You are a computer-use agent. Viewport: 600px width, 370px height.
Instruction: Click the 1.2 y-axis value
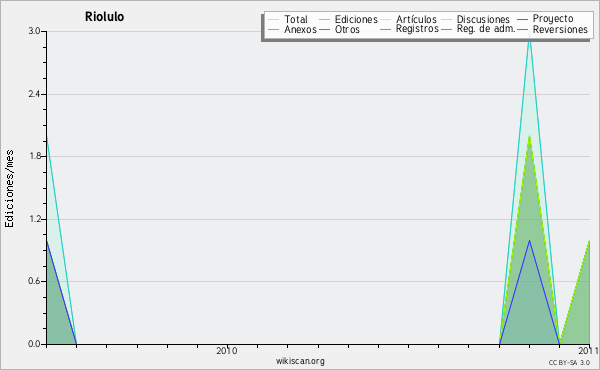(x=34, y=219)
